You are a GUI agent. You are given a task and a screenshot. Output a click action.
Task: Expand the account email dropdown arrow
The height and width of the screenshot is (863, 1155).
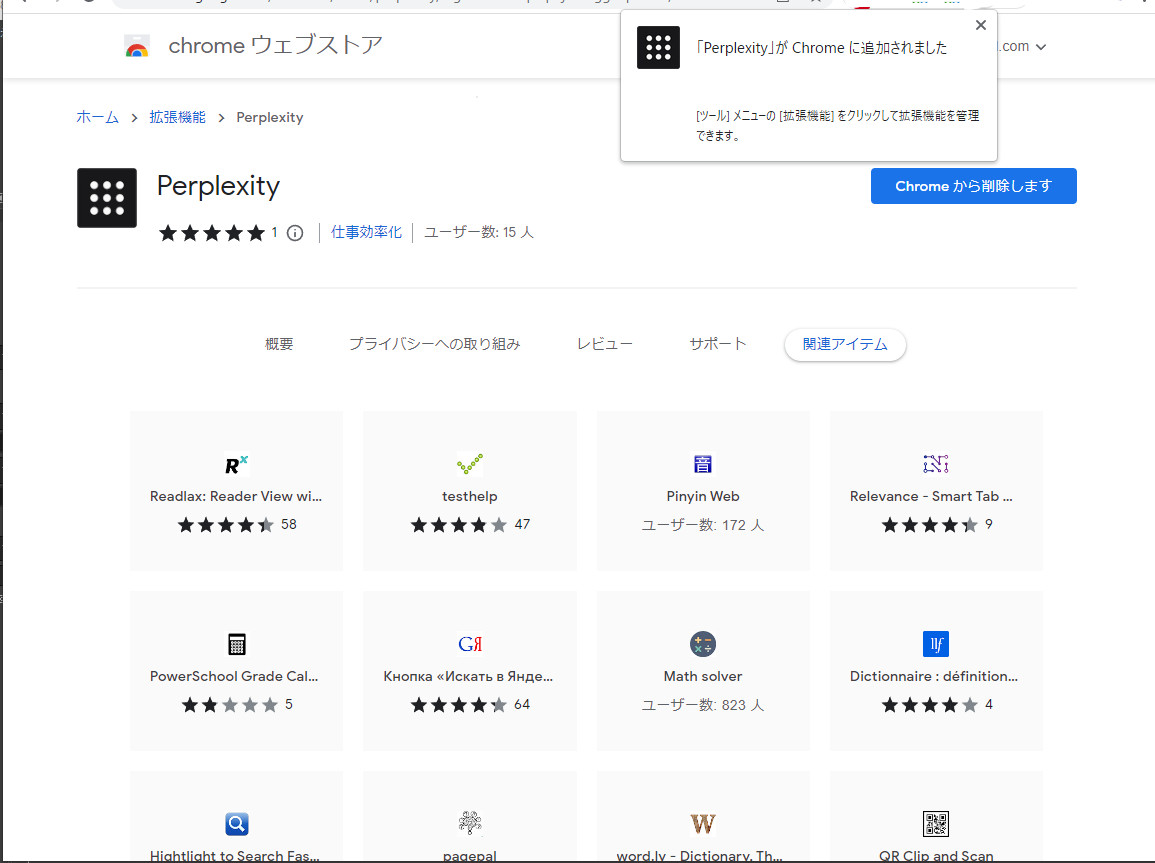(x=1041, y=46)
